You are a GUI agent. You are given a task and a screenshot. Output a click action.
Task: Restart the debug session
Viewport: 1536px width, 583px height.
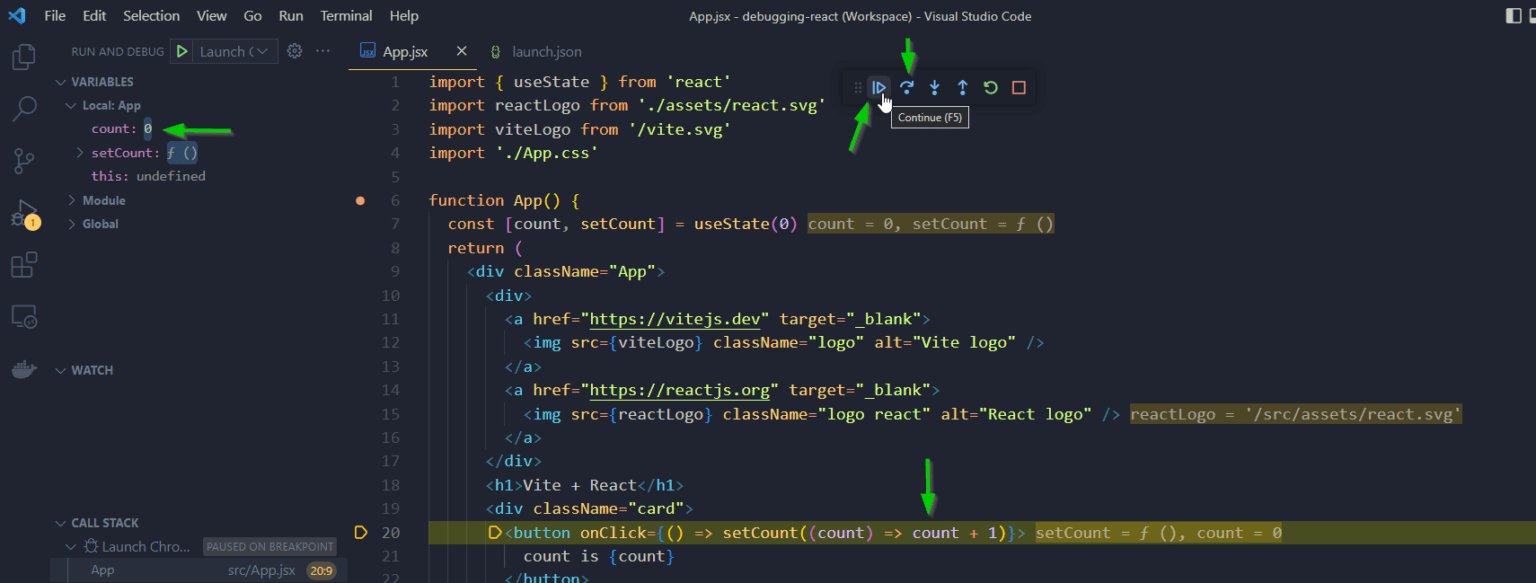tap(990, 87)
